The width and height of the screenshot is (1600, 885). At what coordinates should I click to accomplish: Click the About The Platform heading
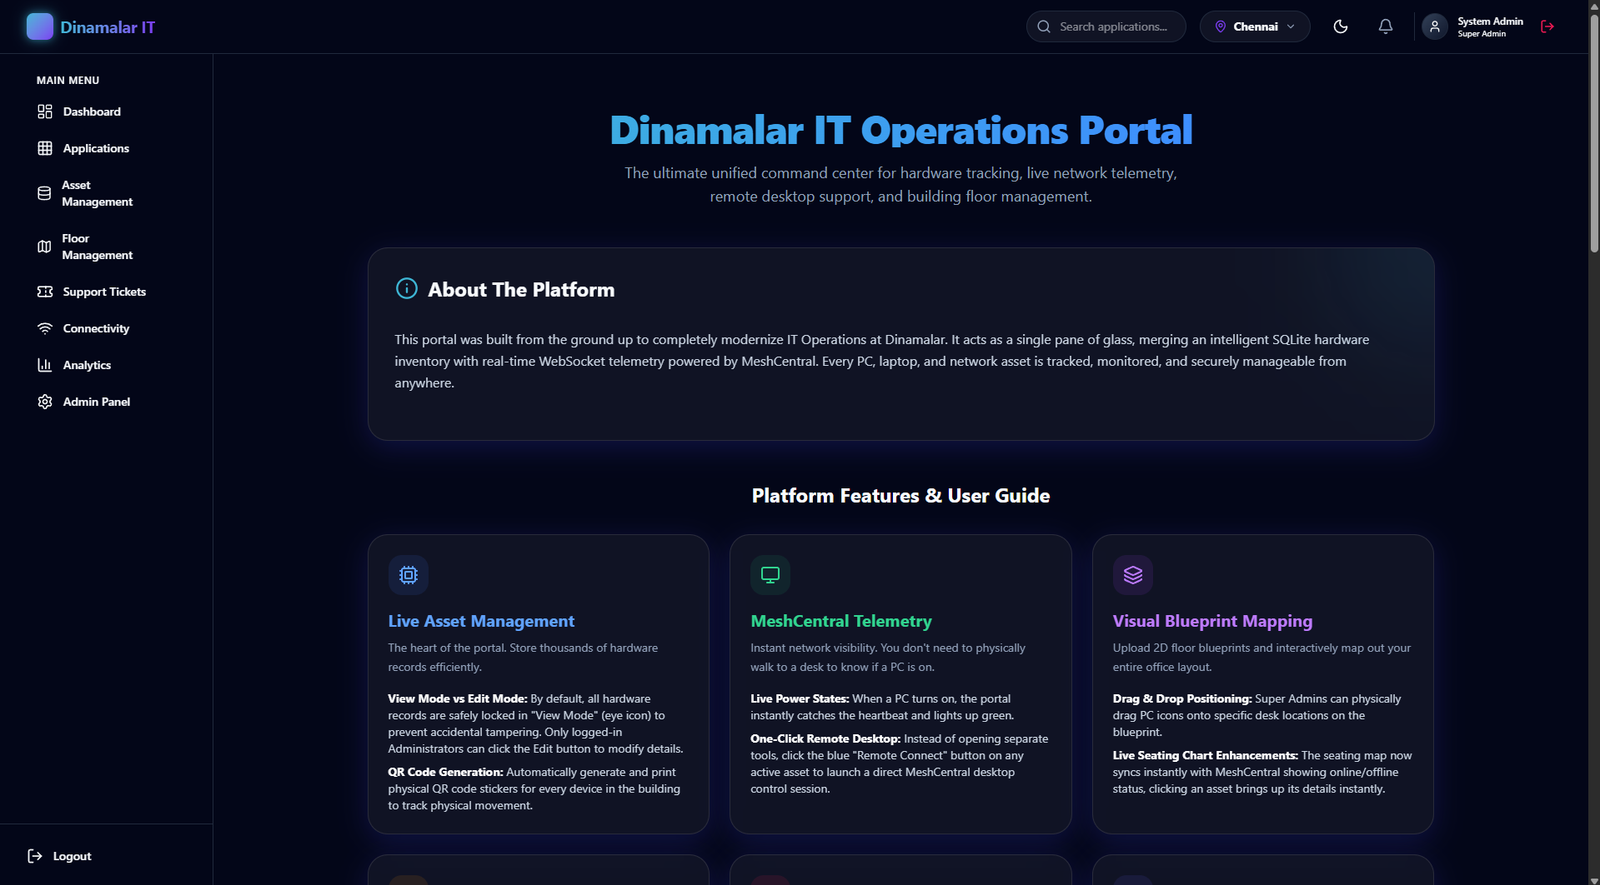[521, 290]
